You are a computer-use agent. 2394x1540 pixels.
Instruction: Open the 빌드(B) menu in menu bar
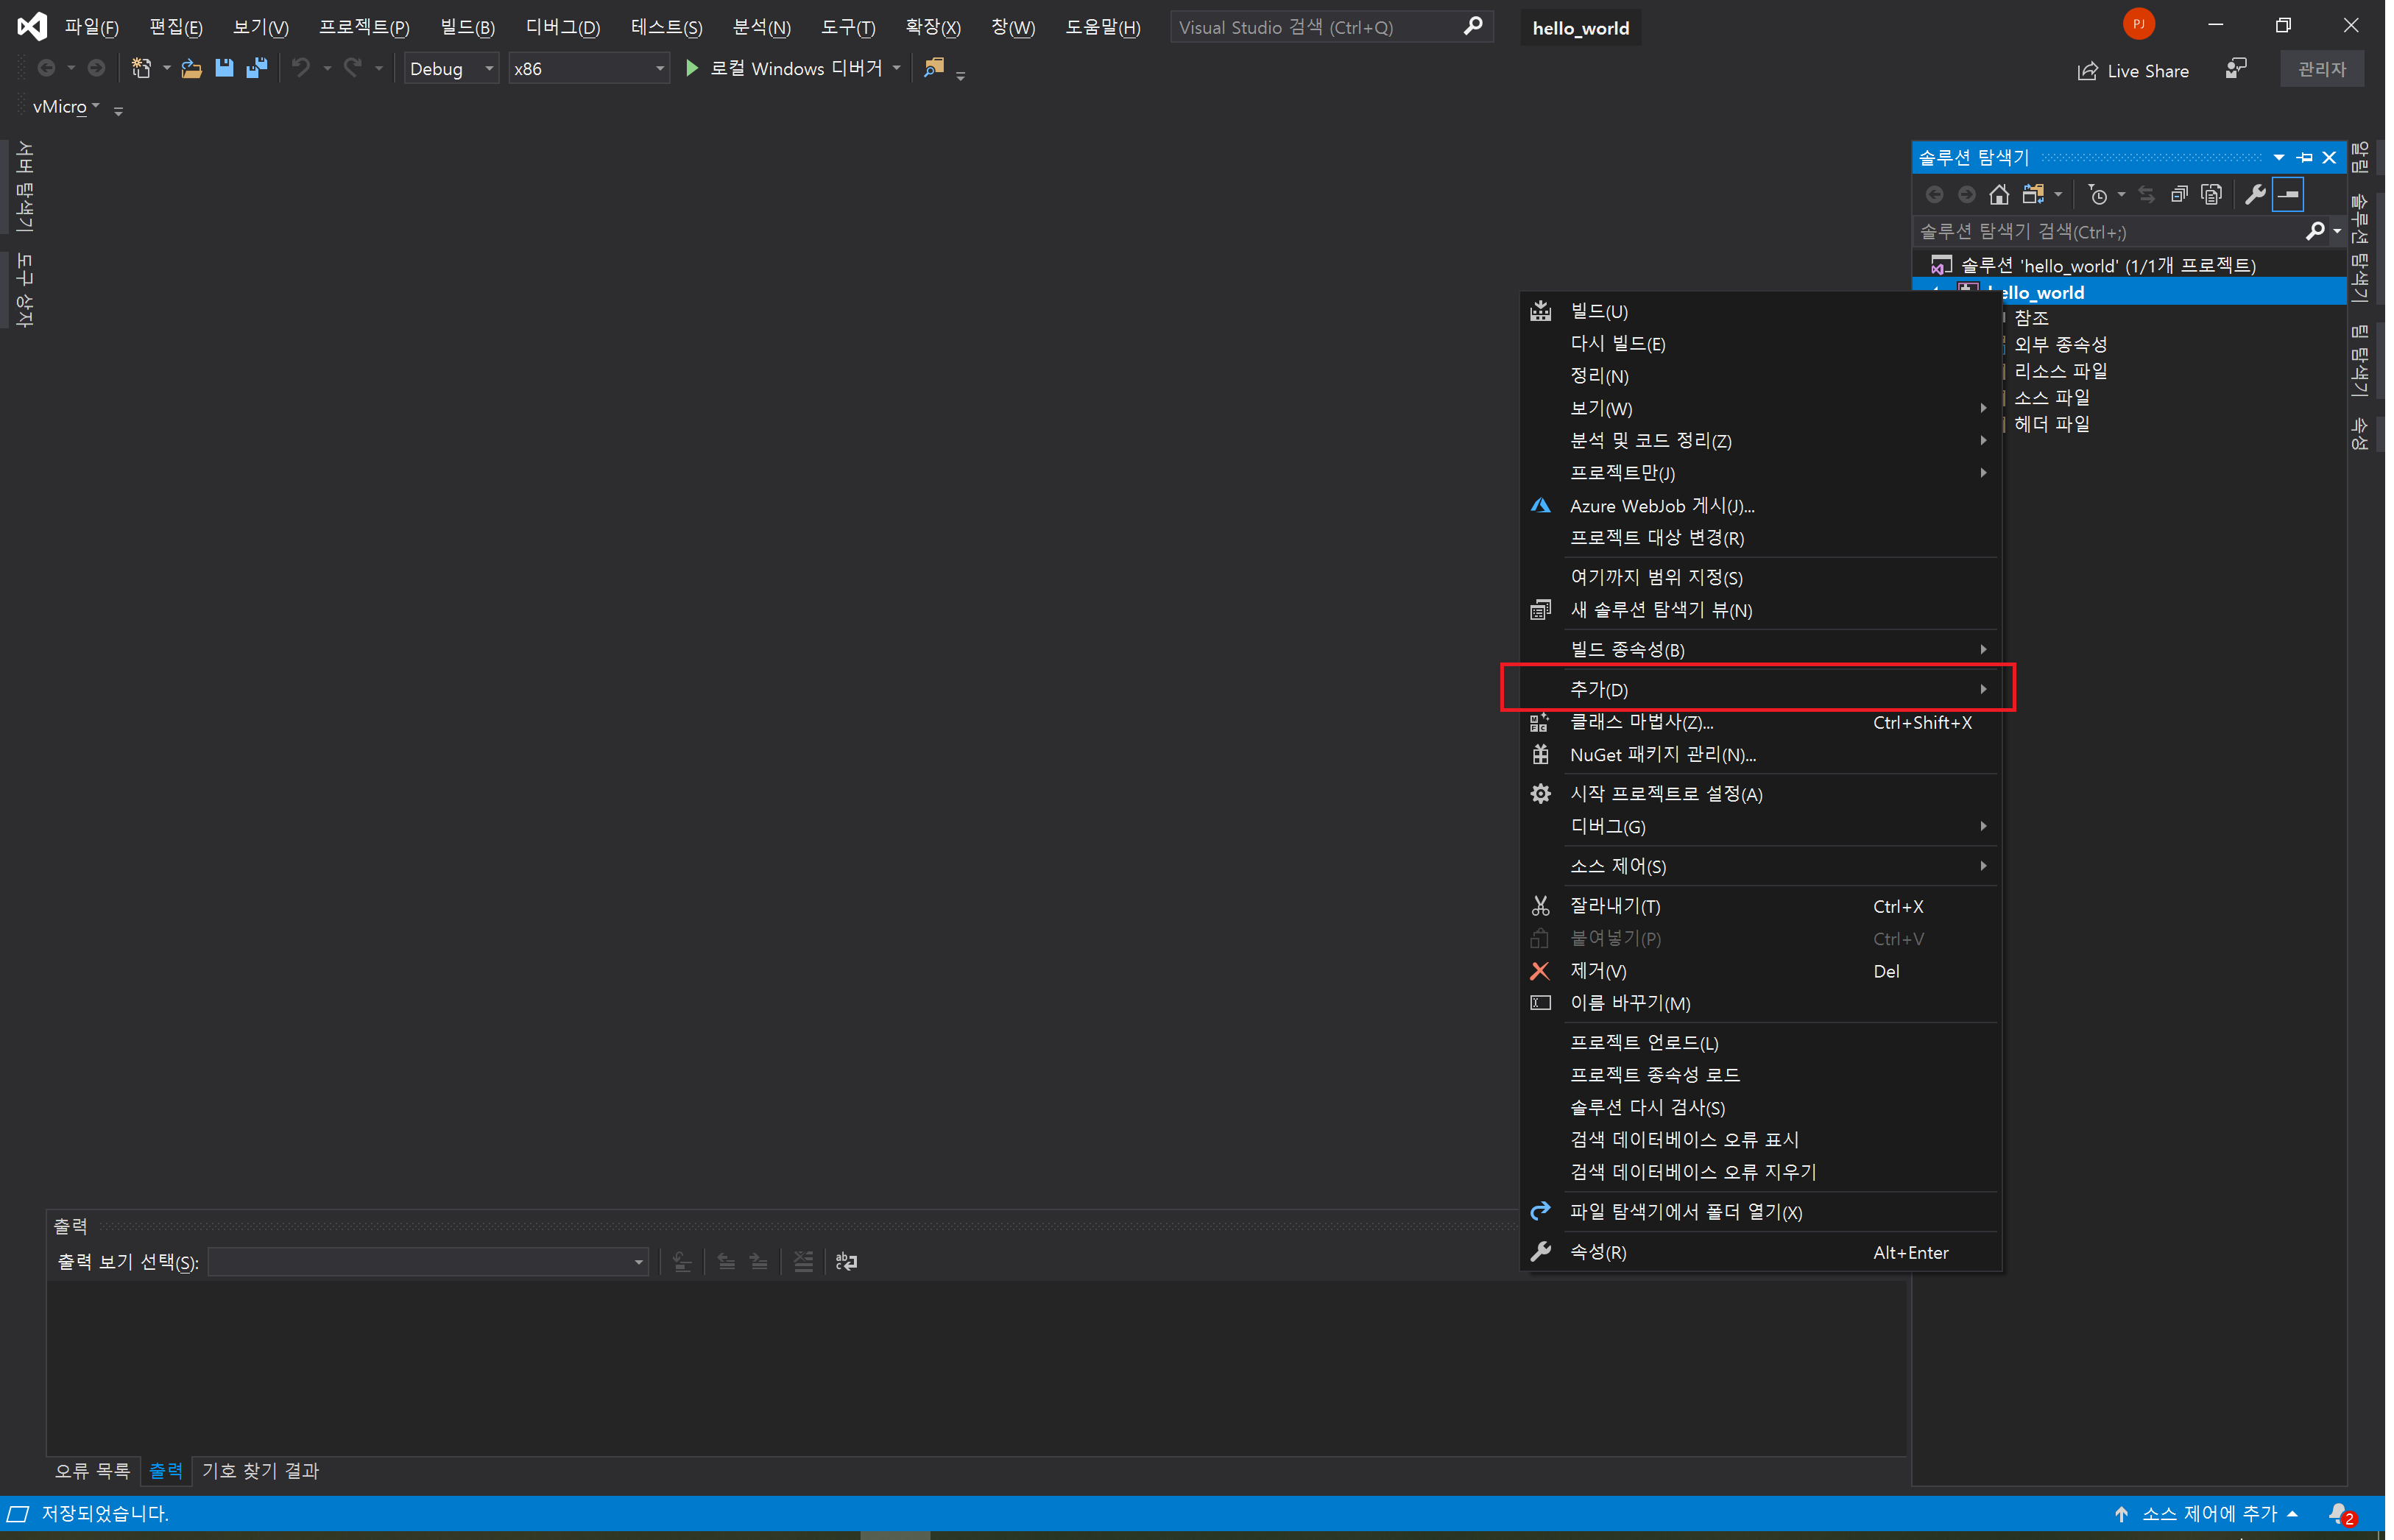[x=467, y=27]
